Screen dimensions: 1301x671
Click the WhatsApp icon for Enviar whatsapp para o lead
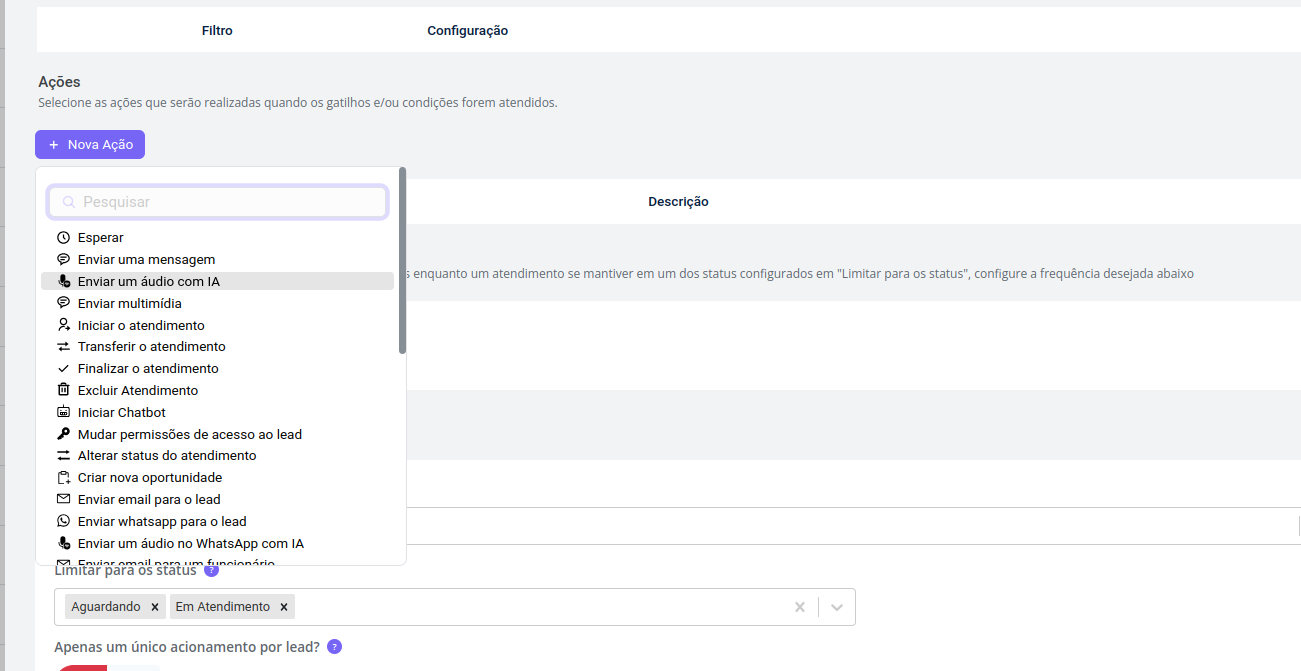coord(64,521)
